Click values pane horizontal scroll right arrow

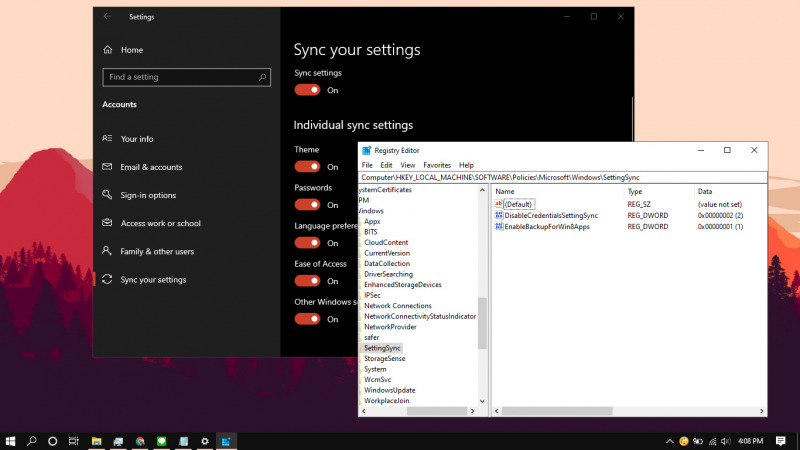tap(761, 411)
